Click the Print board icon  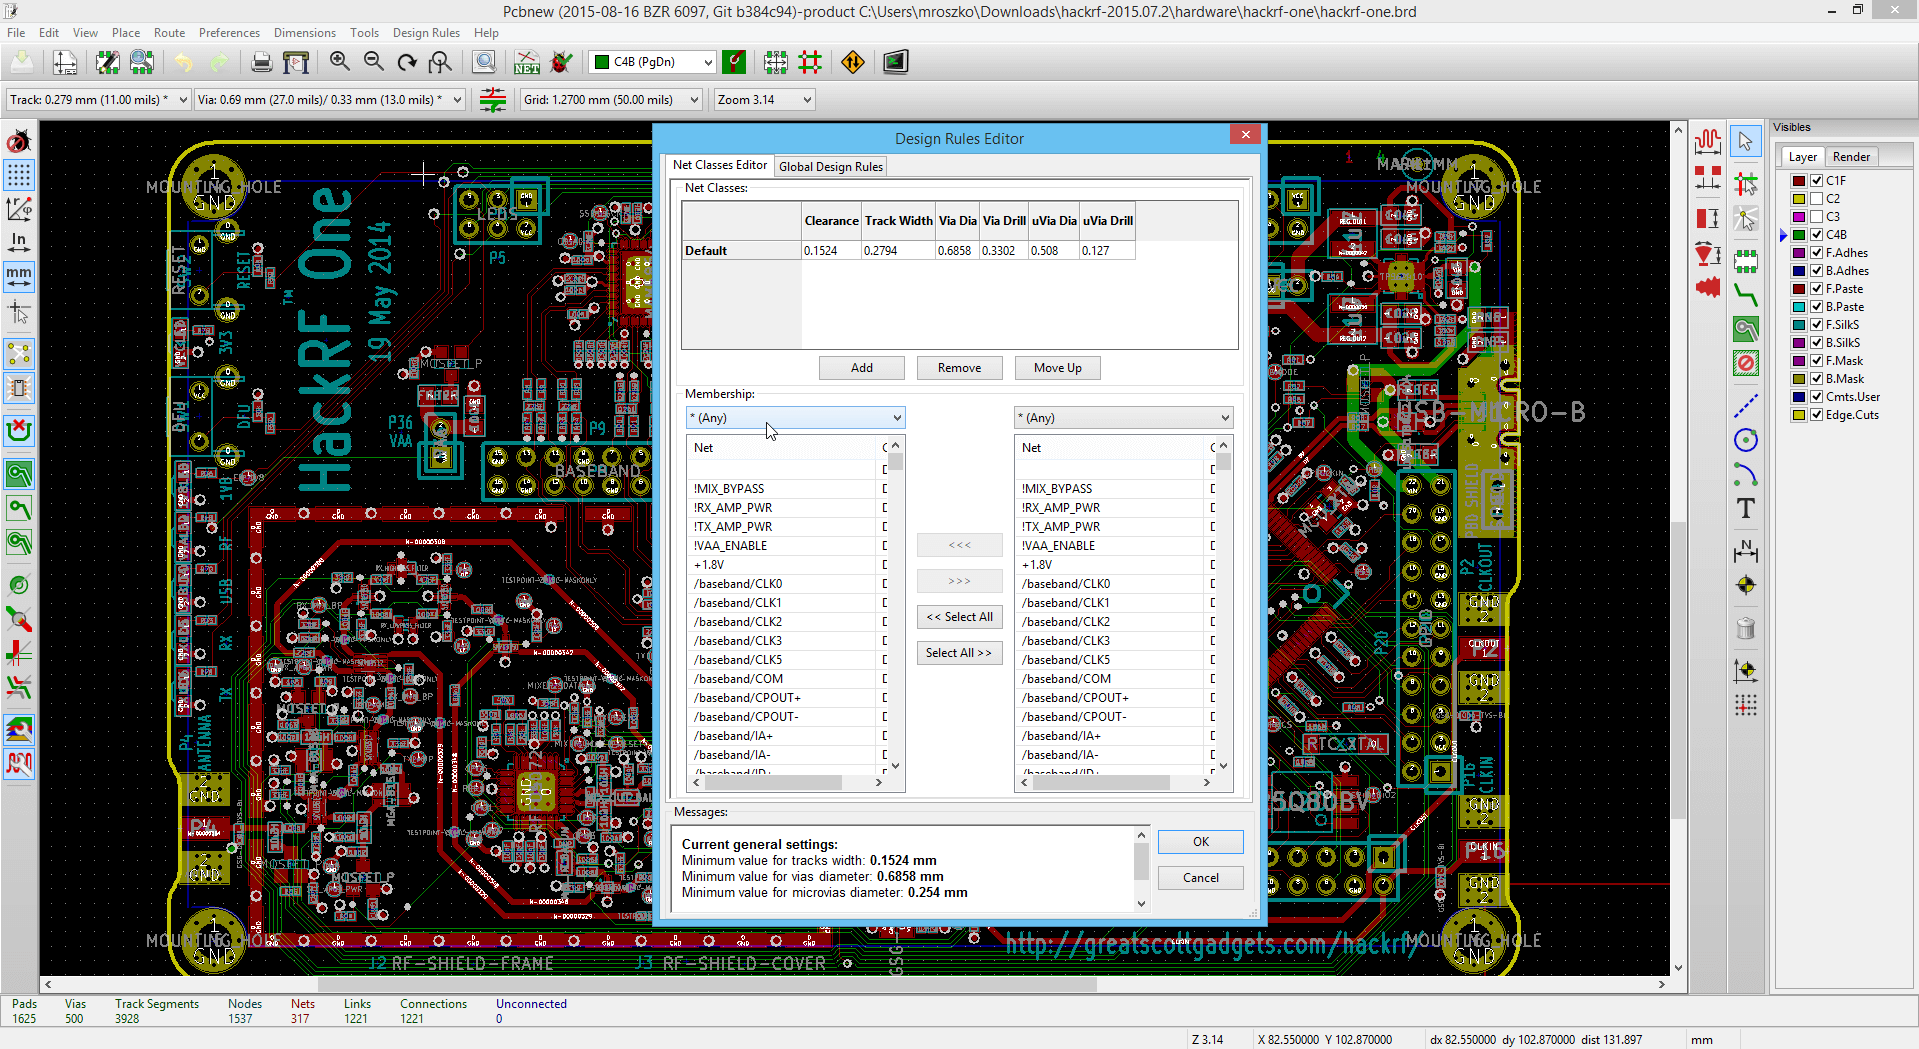261,62
